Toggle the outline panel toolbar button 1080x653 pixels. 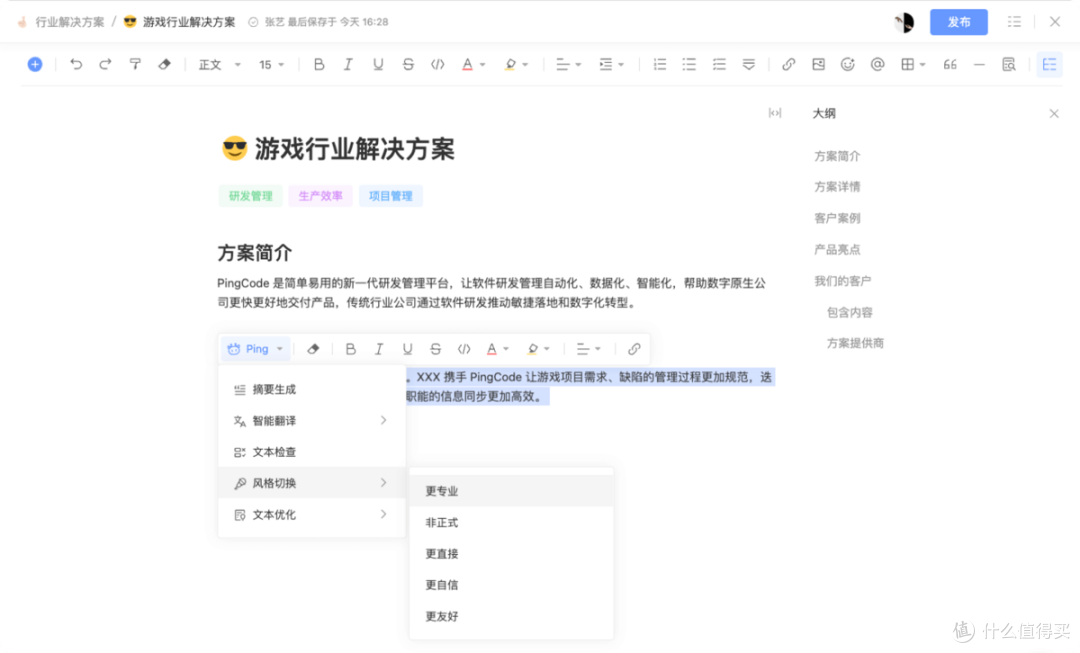pos(1049,65)
